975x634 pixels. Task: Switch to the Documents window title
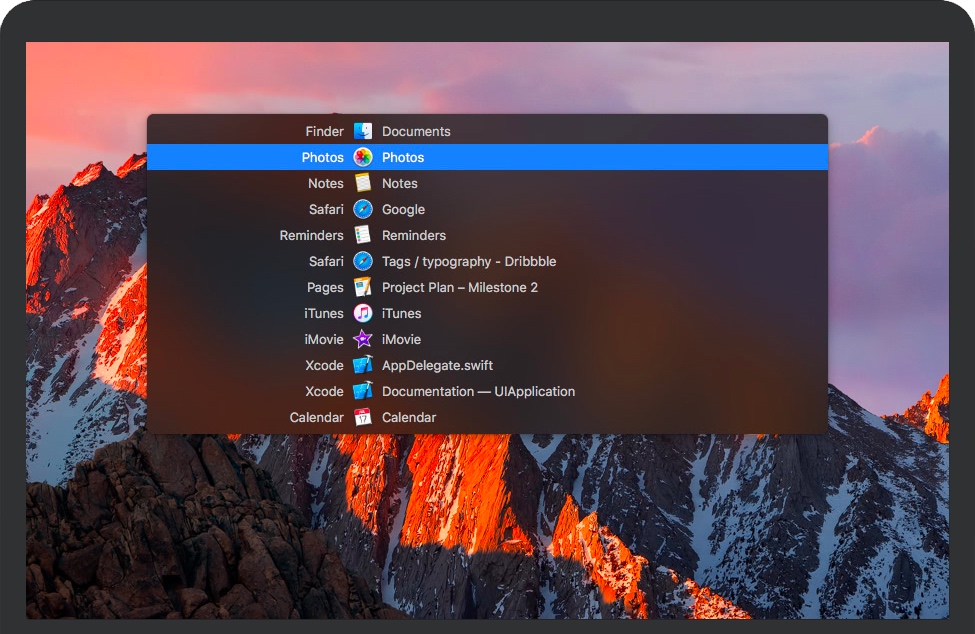(416, 131)
